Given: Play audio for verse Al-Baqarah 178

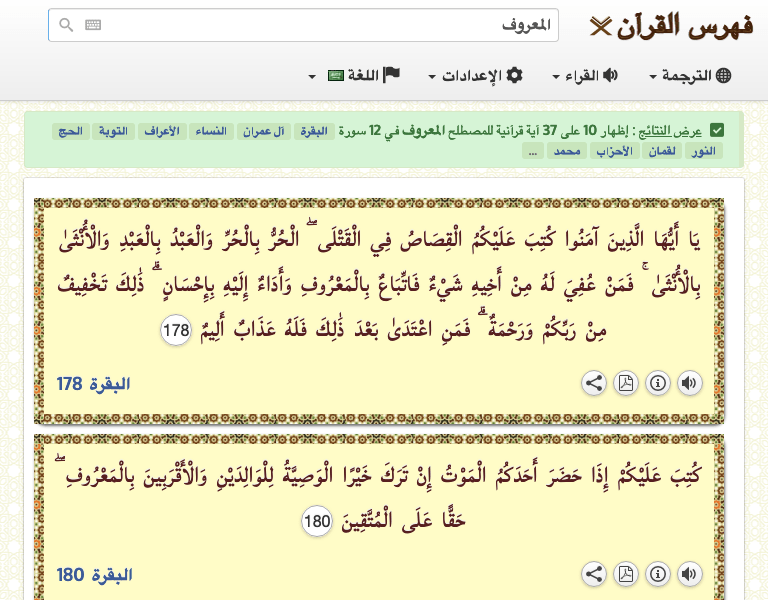Looking at the screenshot, I should click(689, 383).
